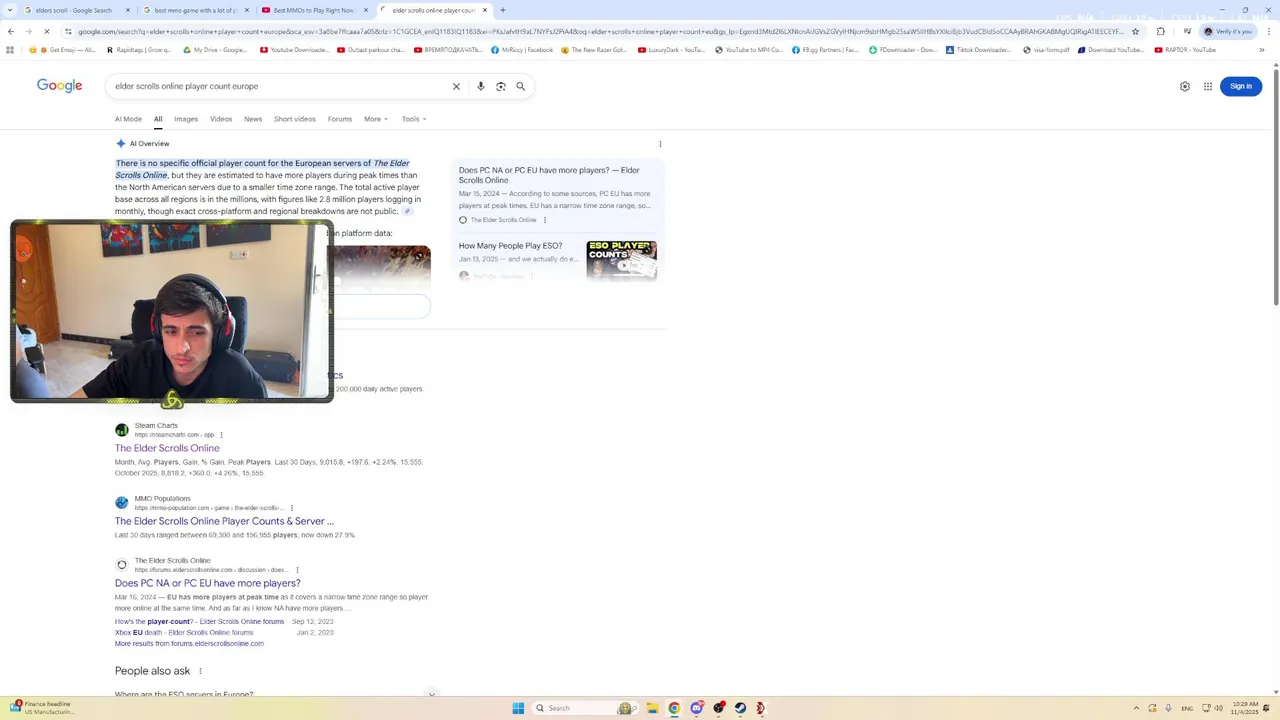The width and height of the screenshot is (1280, 720).
Task: Open the Chrome tab search dropdown
Action: [x=10, y=10]
